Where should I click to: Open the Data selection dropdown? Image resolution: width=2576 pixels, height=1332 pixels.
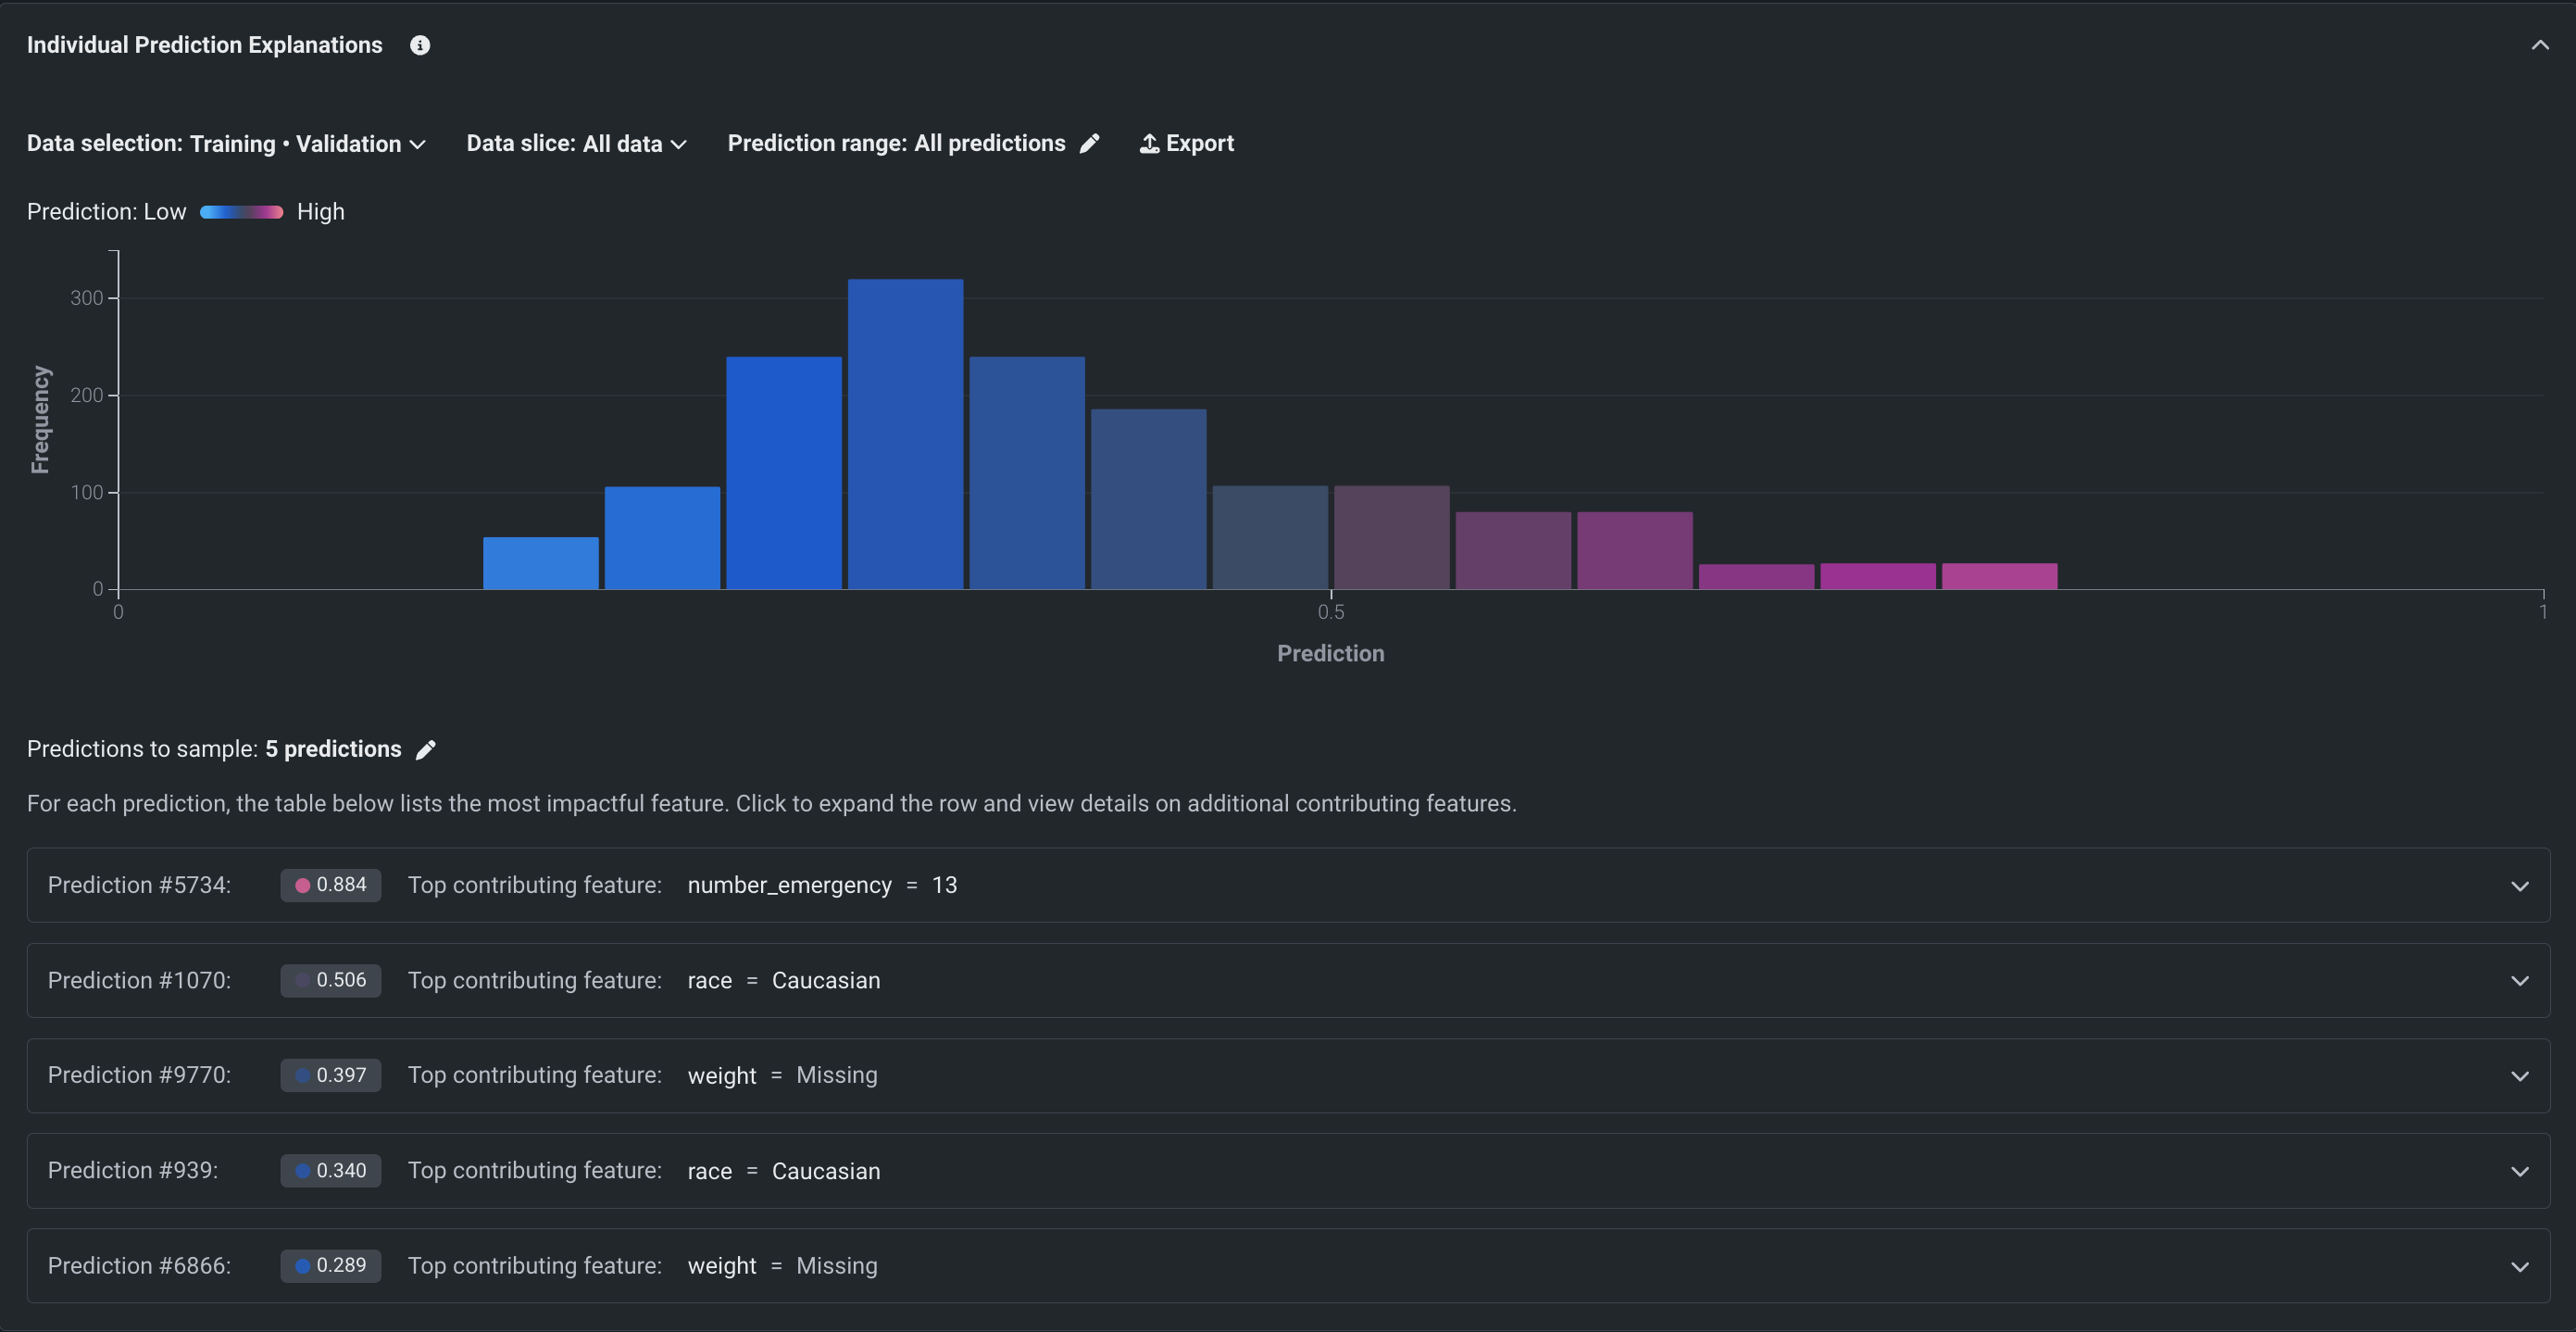pos(227,143)
